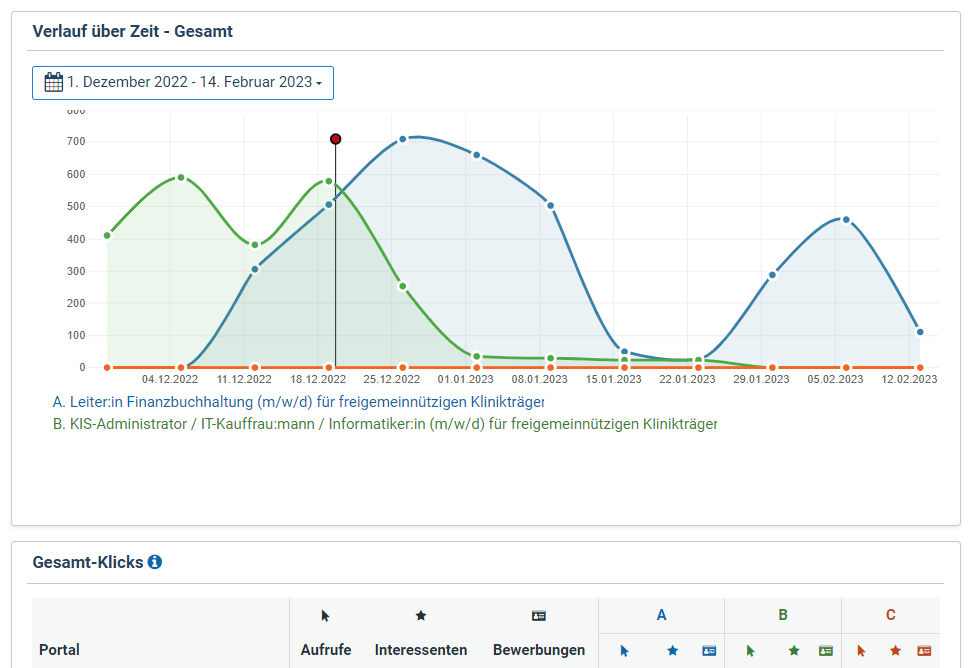Click the red ID card icon under column C

pos(924,650)
